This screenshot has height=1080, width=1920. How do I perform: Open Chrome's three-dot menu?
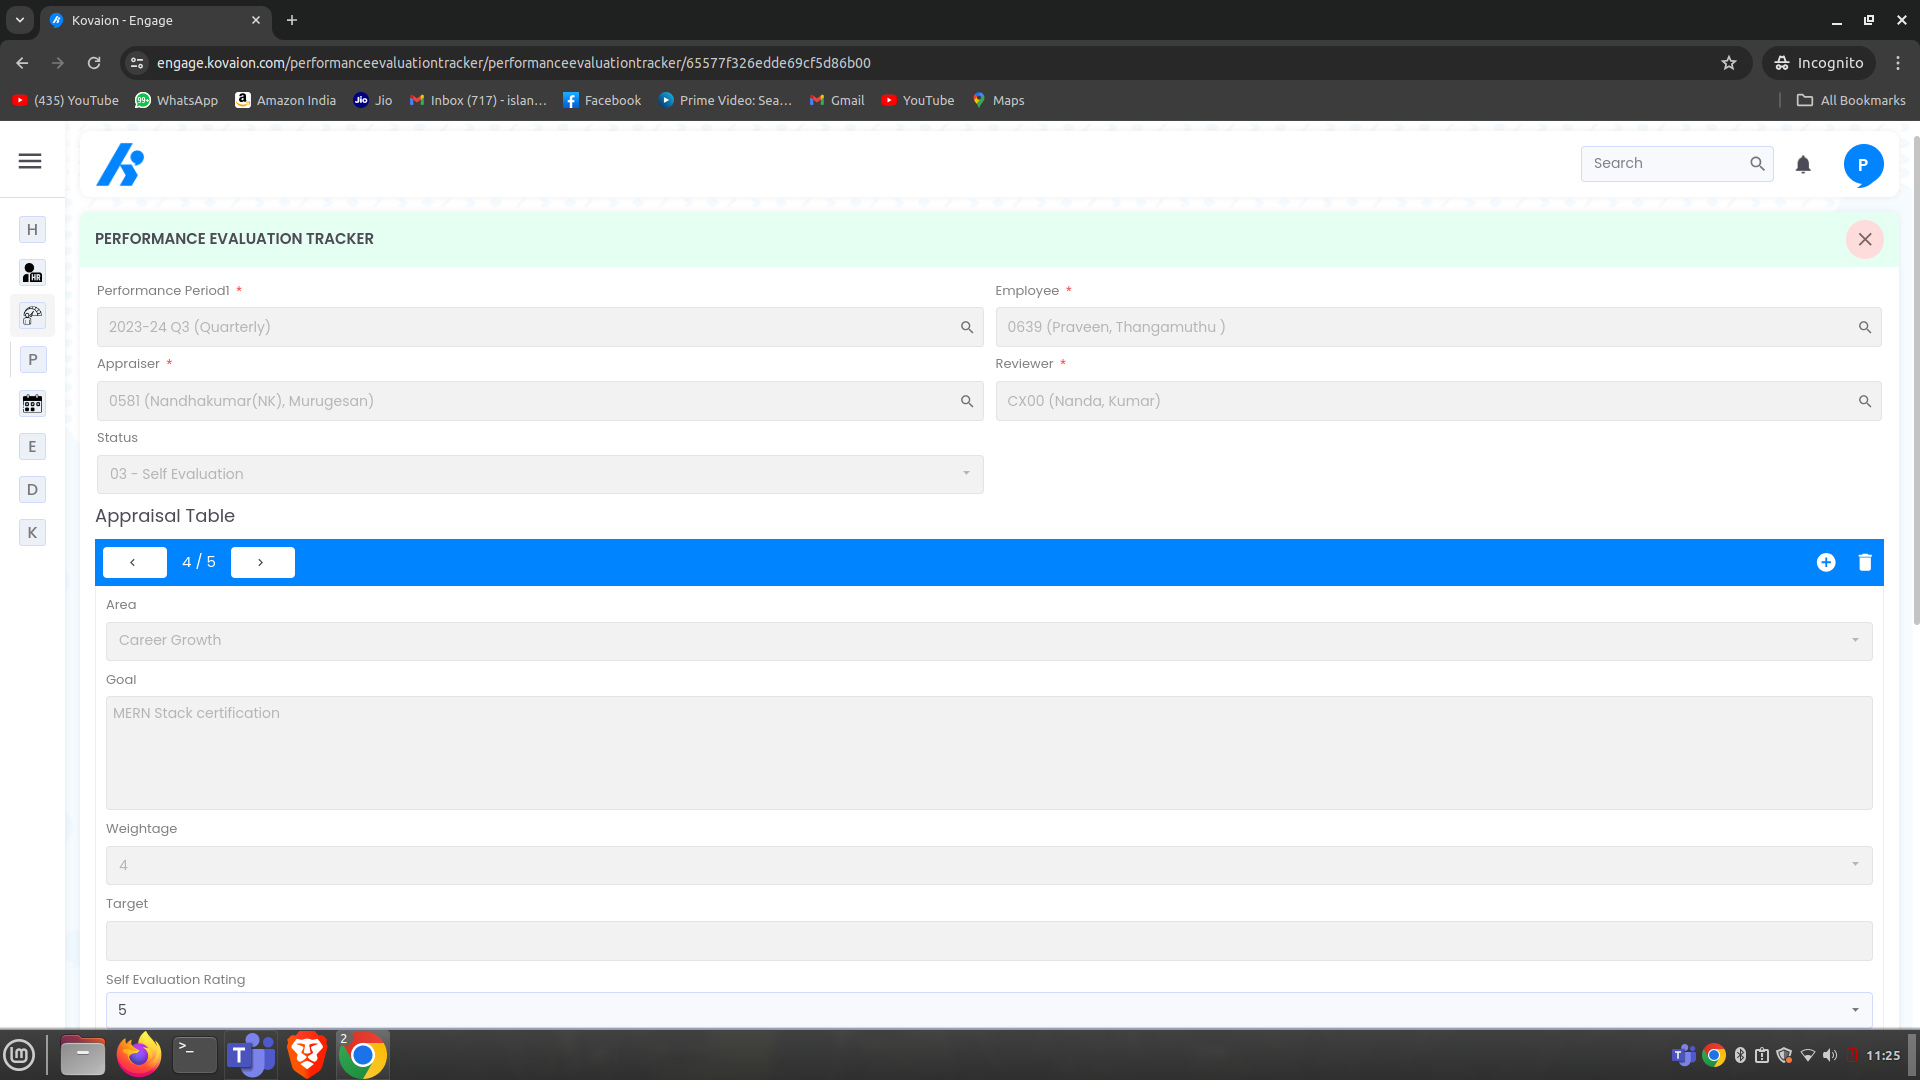(1899, 62)
